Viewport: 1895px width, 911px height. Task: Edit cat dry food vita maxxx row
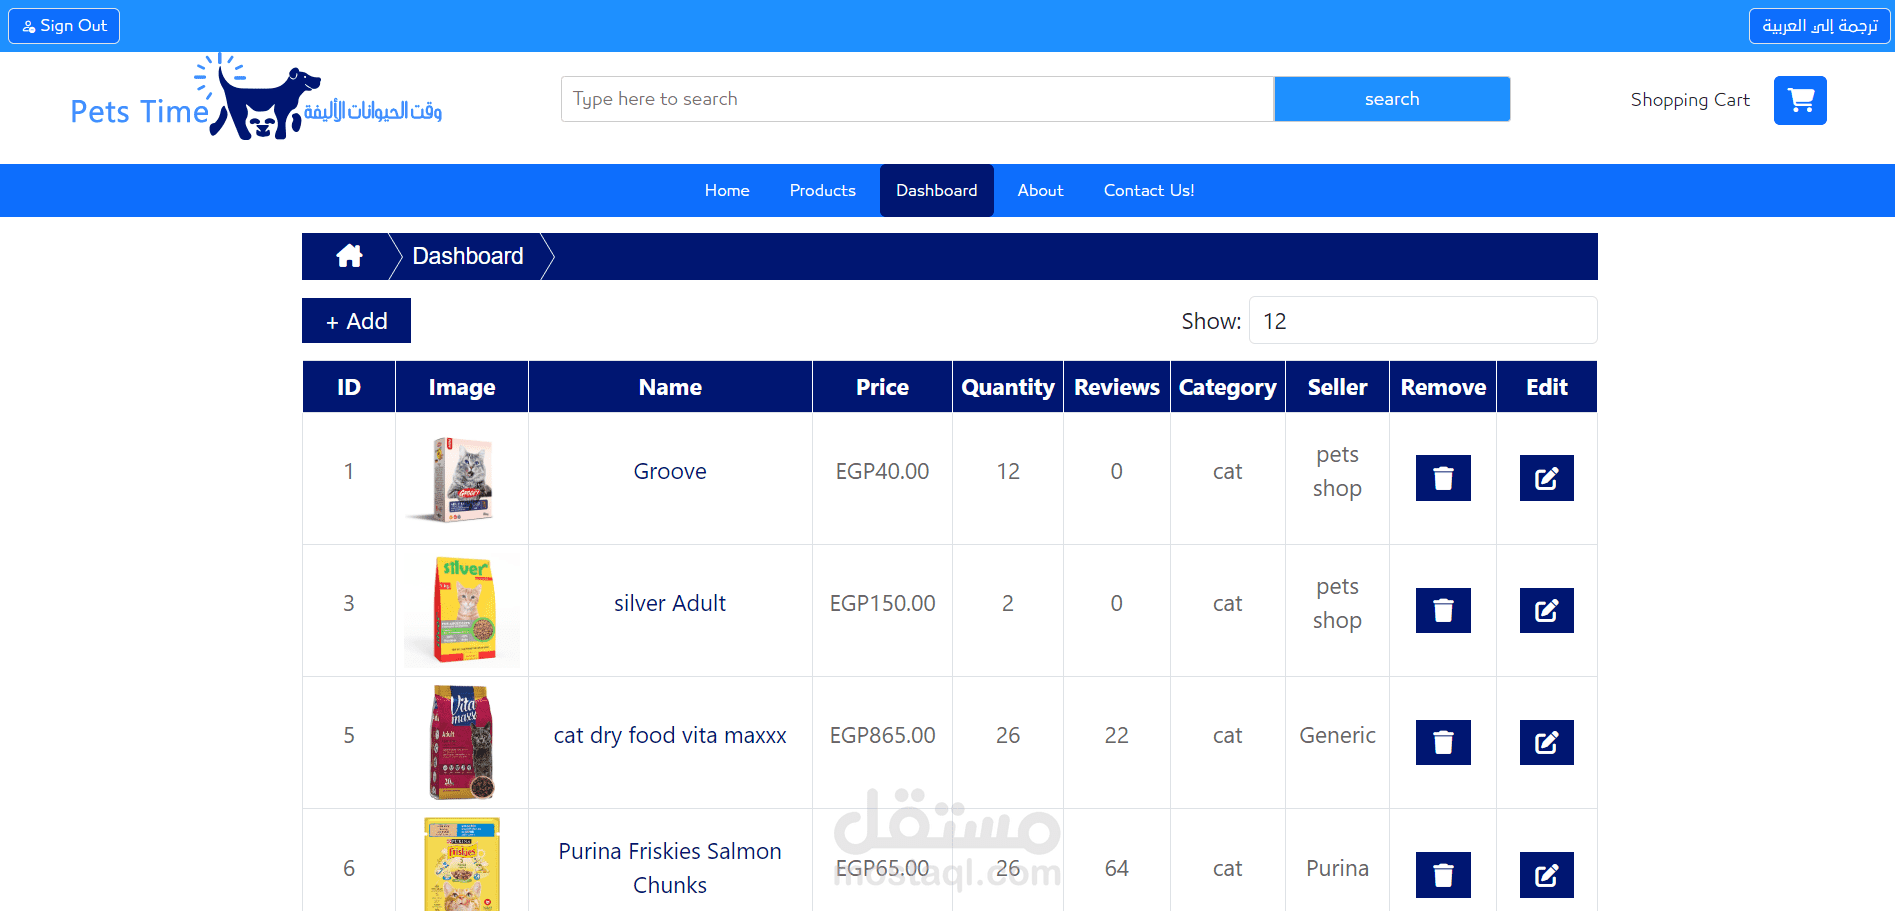(1546, 742)
